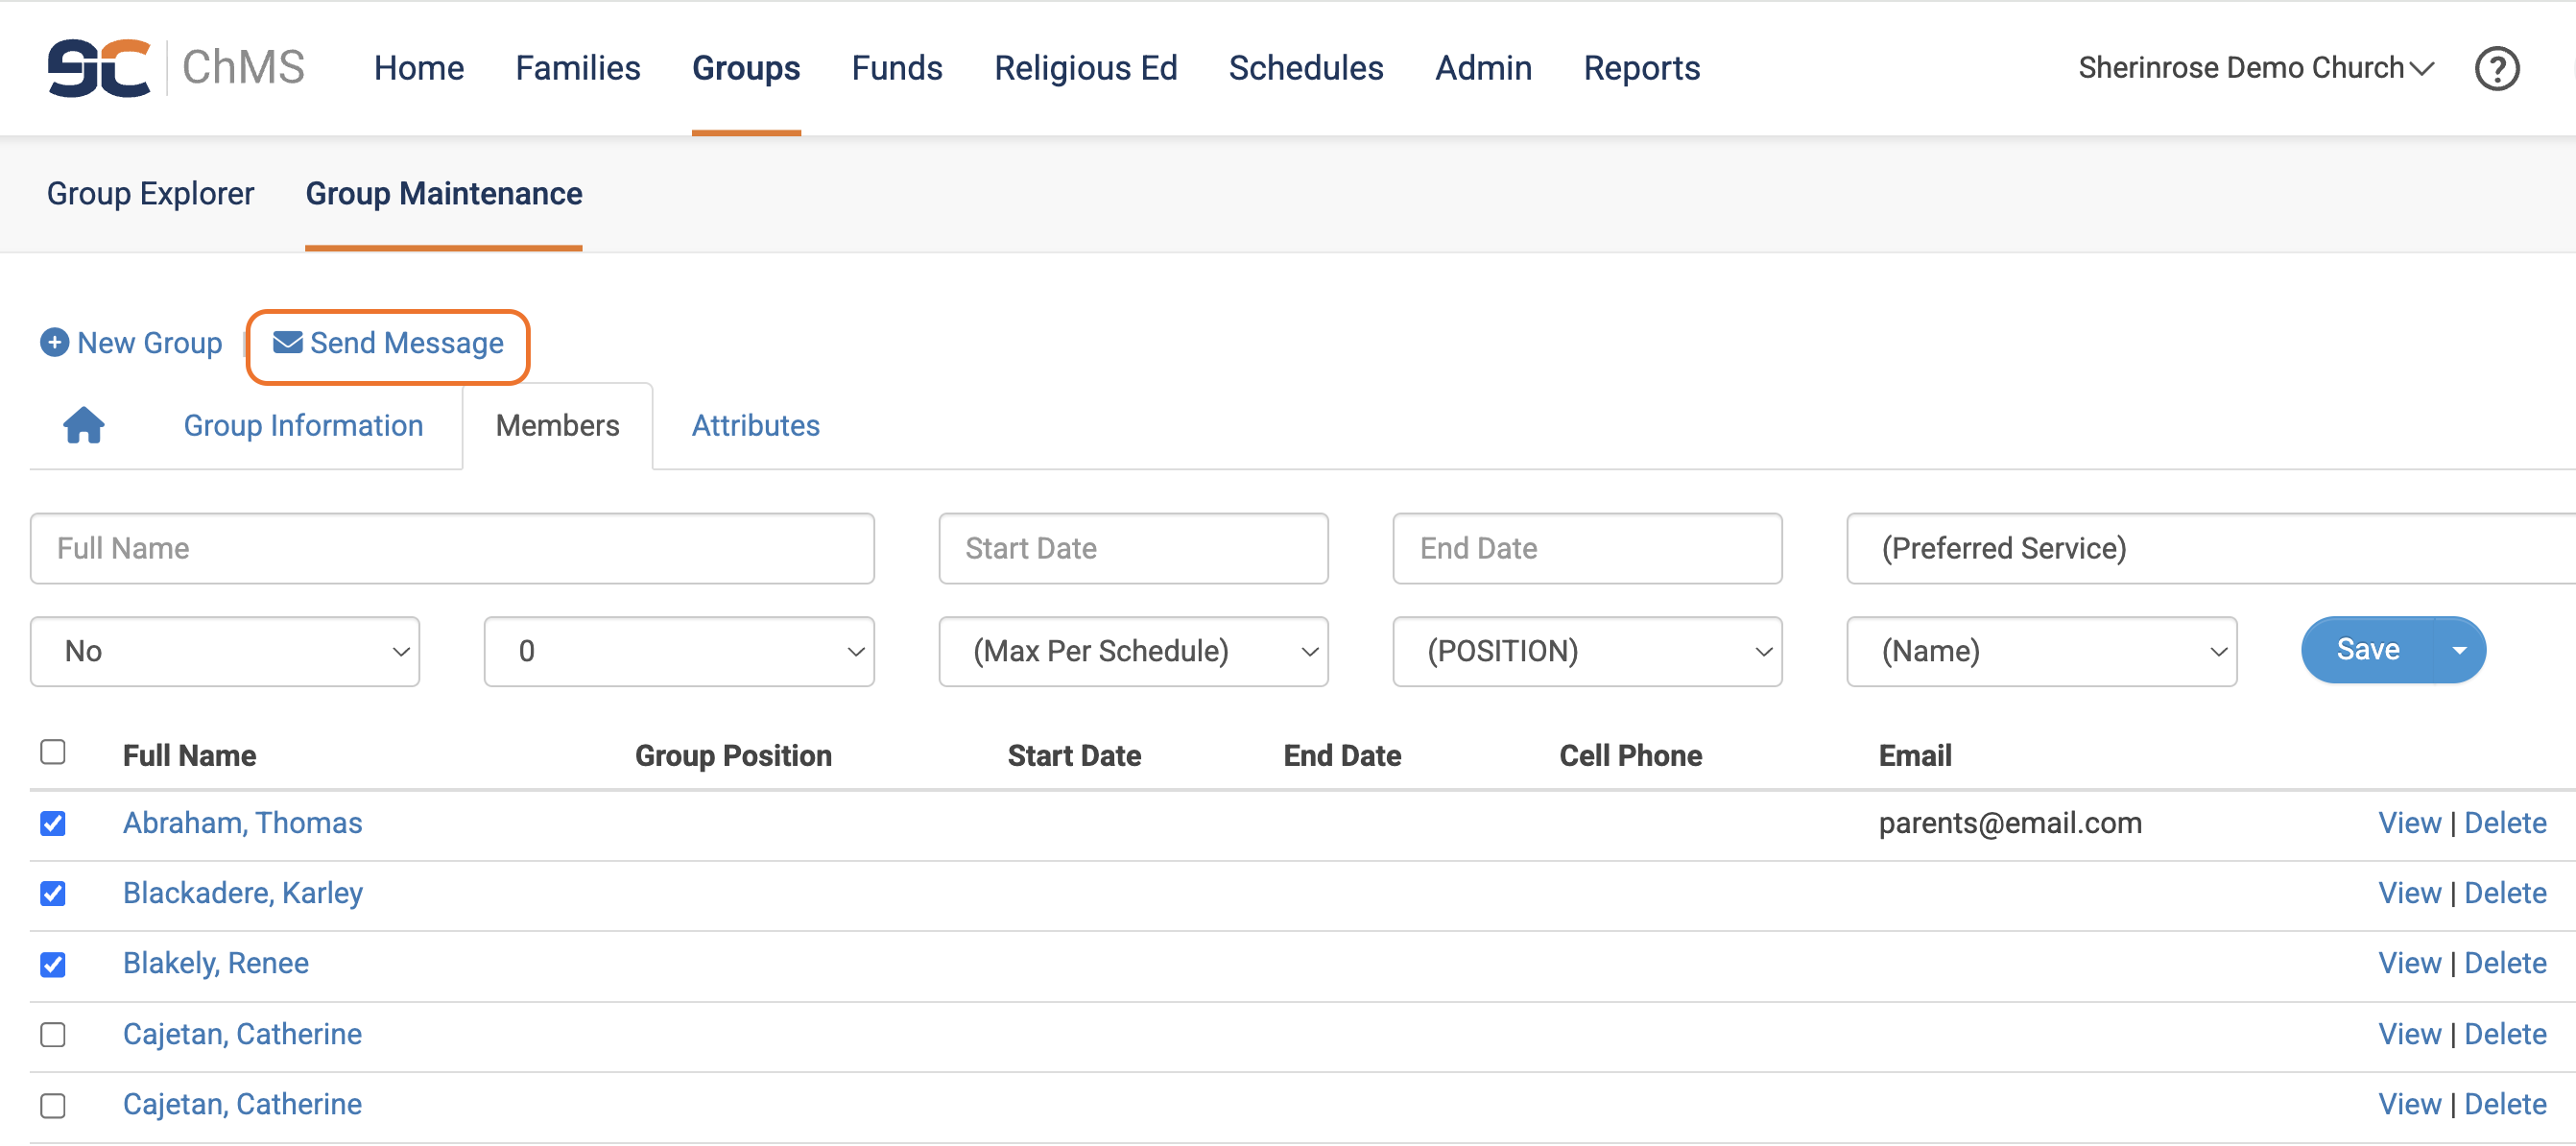Open the Save button dropdown arrow

pos(2458,650)
